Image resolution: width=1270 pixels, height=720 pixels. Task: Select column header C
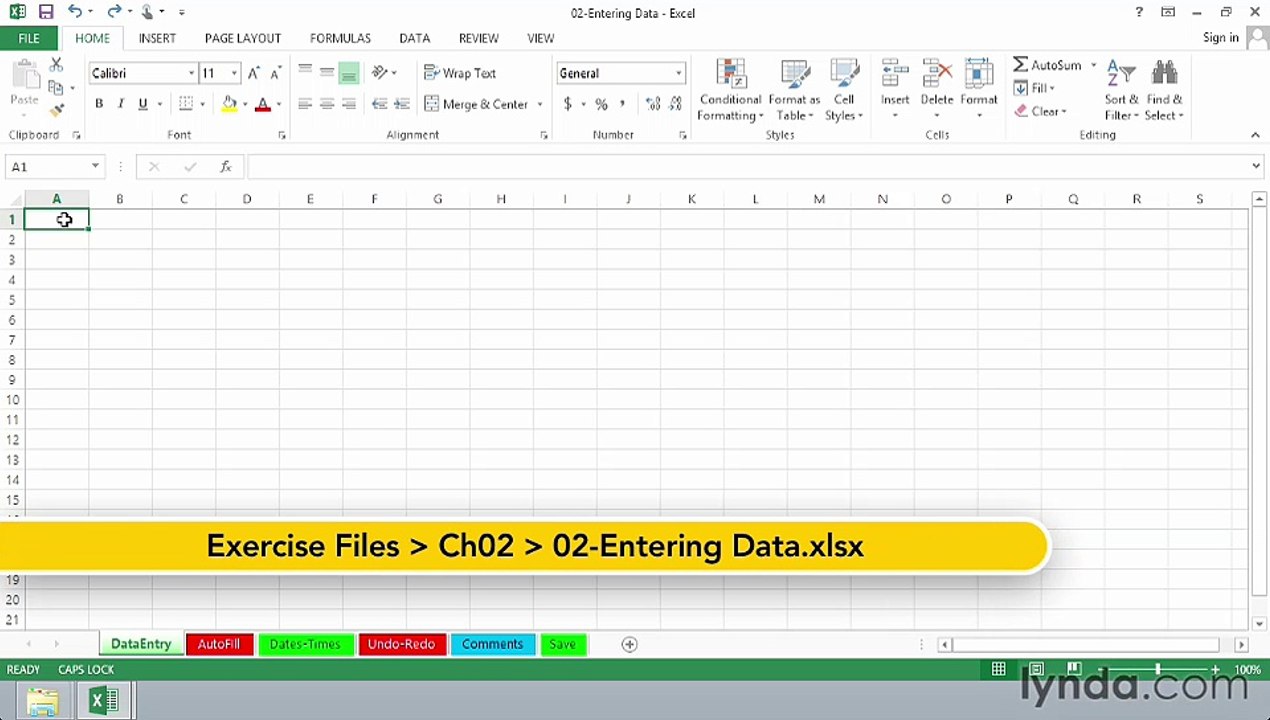tap(183, 199)
